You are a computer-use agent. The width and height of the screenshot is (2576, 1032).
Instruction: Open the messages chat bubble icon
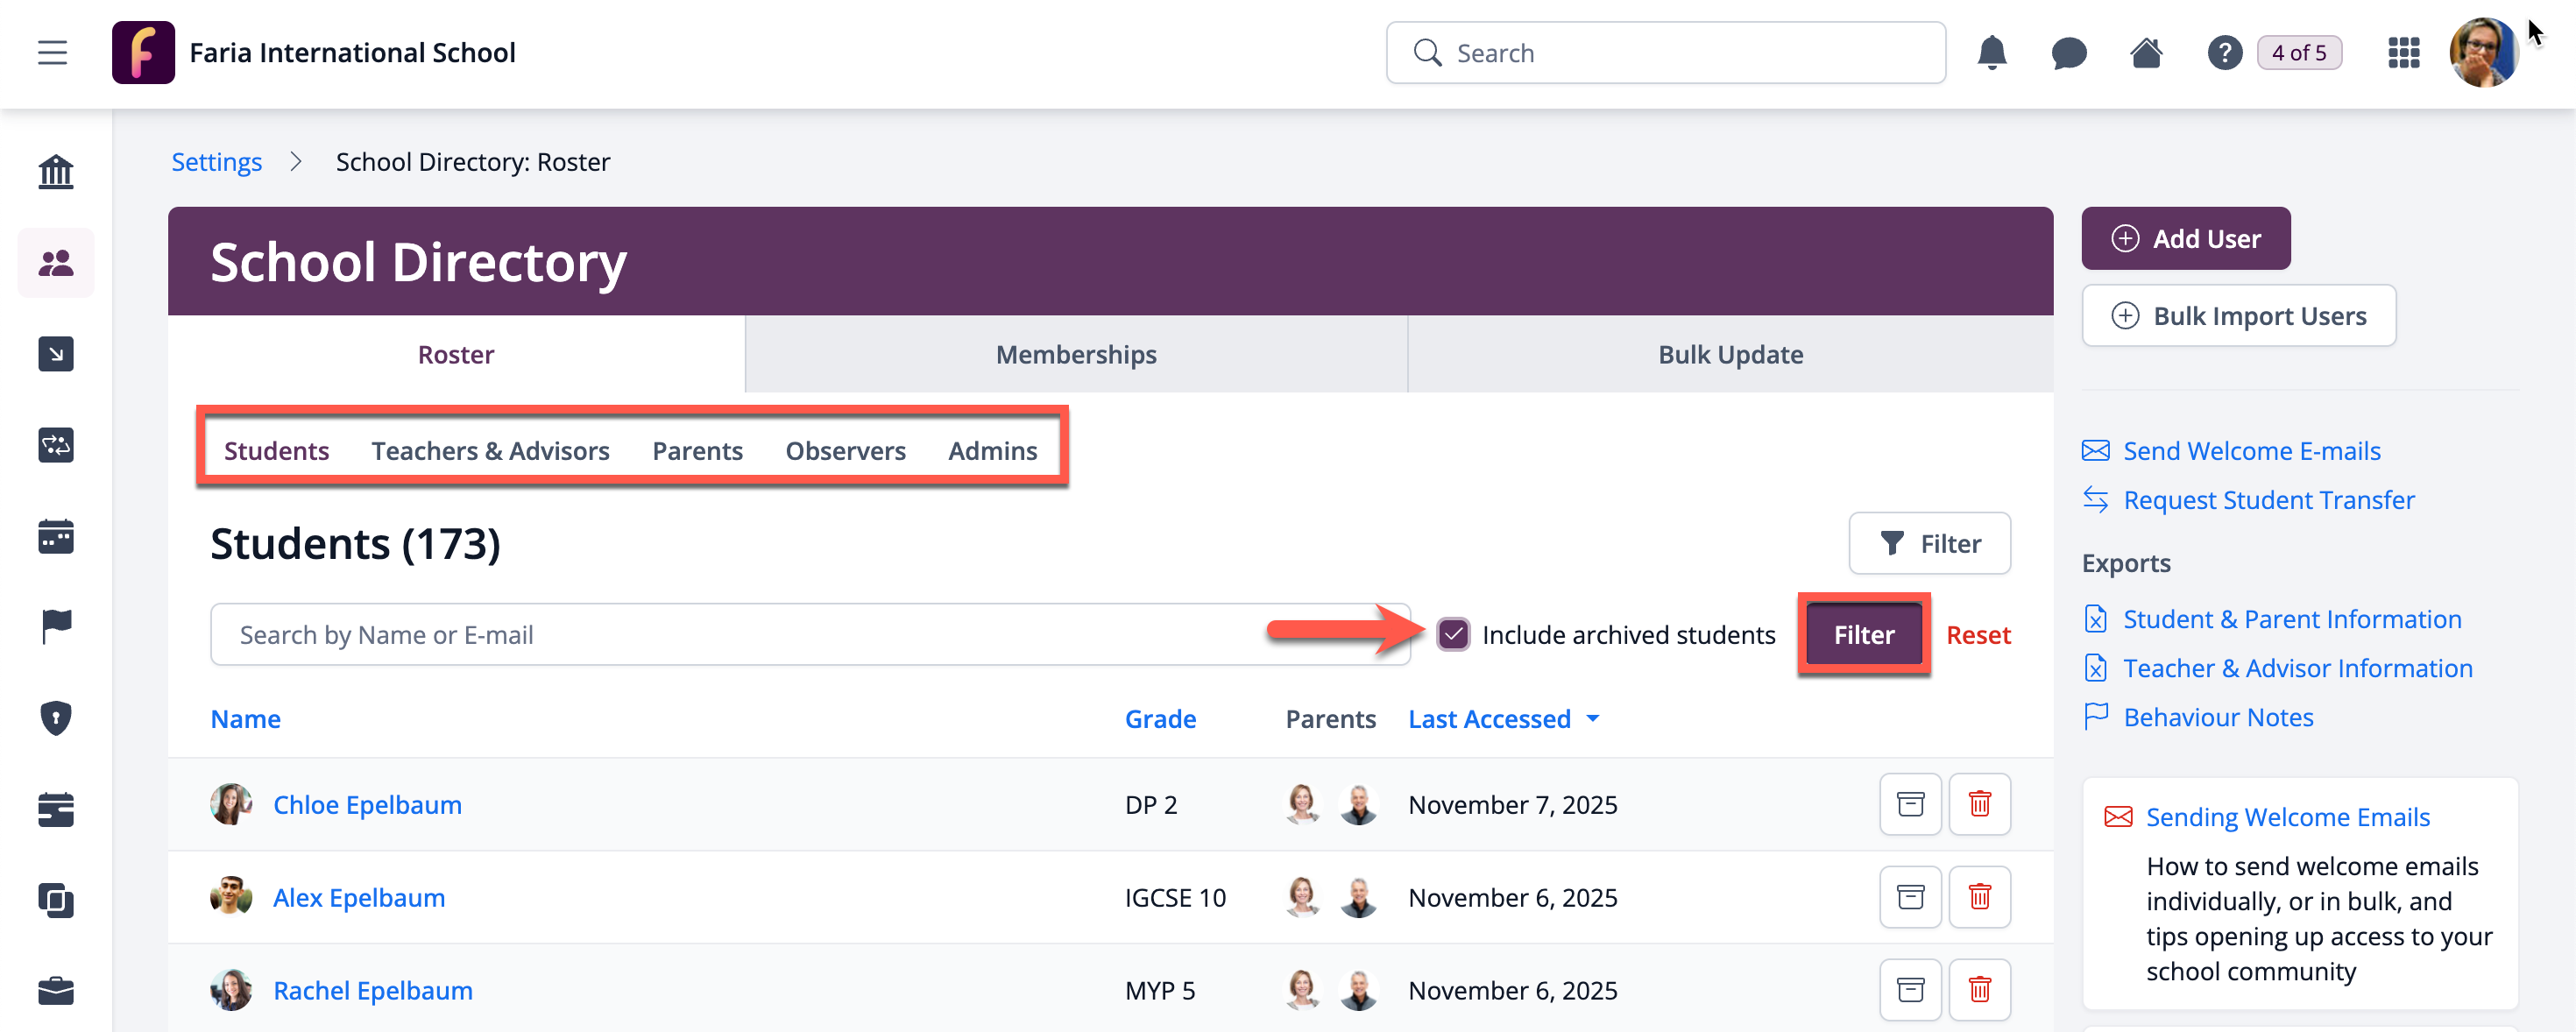tap(2068, 53)
